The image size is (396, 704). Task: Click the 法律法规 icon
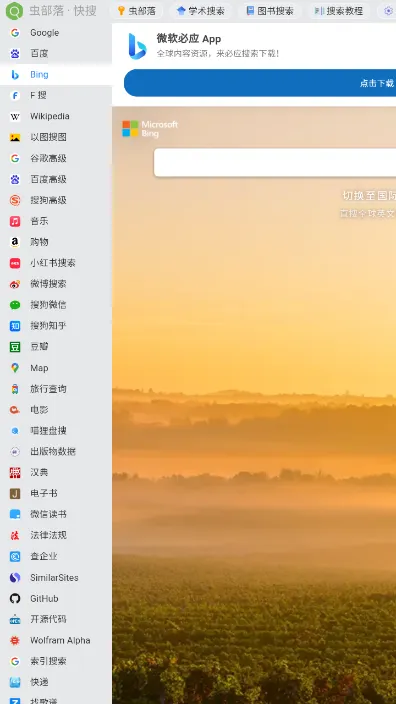click(x=15, y=536)
